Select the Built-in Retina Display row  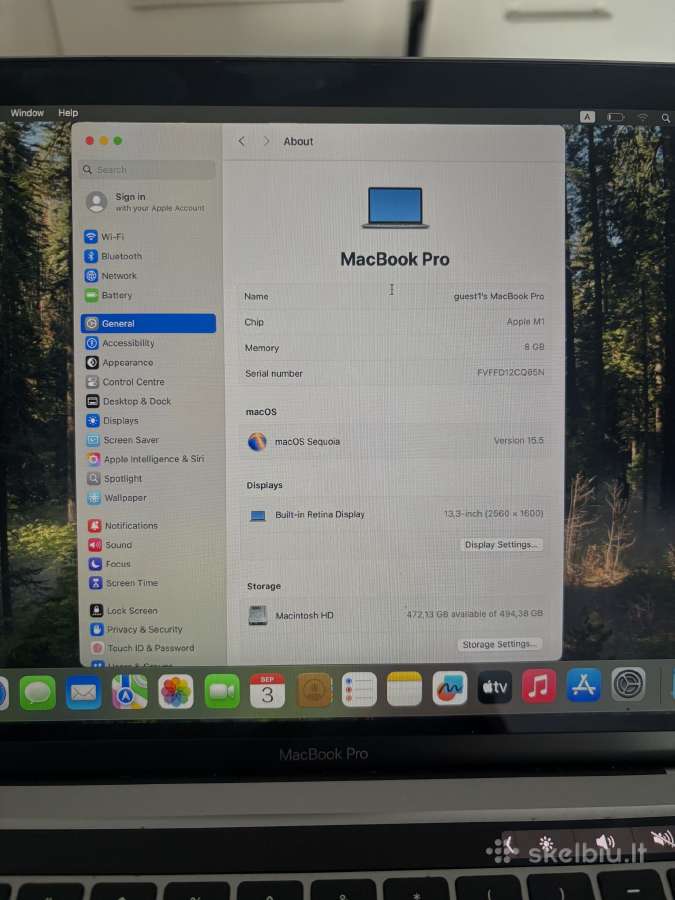[x=394, y=514]
